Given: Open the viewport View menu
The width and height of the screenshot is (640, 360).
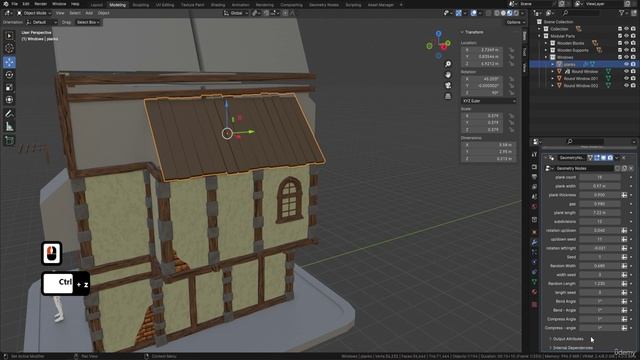Looking at the screenshot, I should (60, 13).
